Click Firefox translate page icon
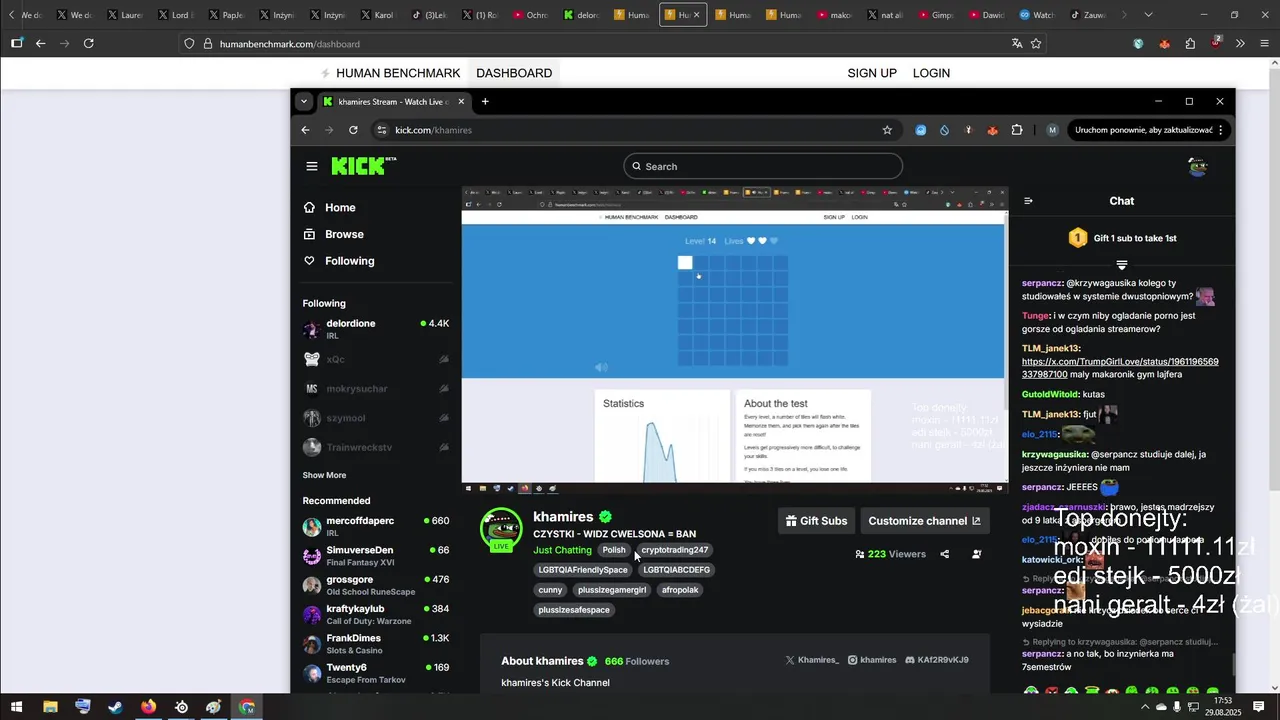The height and width of the screenshot is (720, 1280). point(1017,44)
